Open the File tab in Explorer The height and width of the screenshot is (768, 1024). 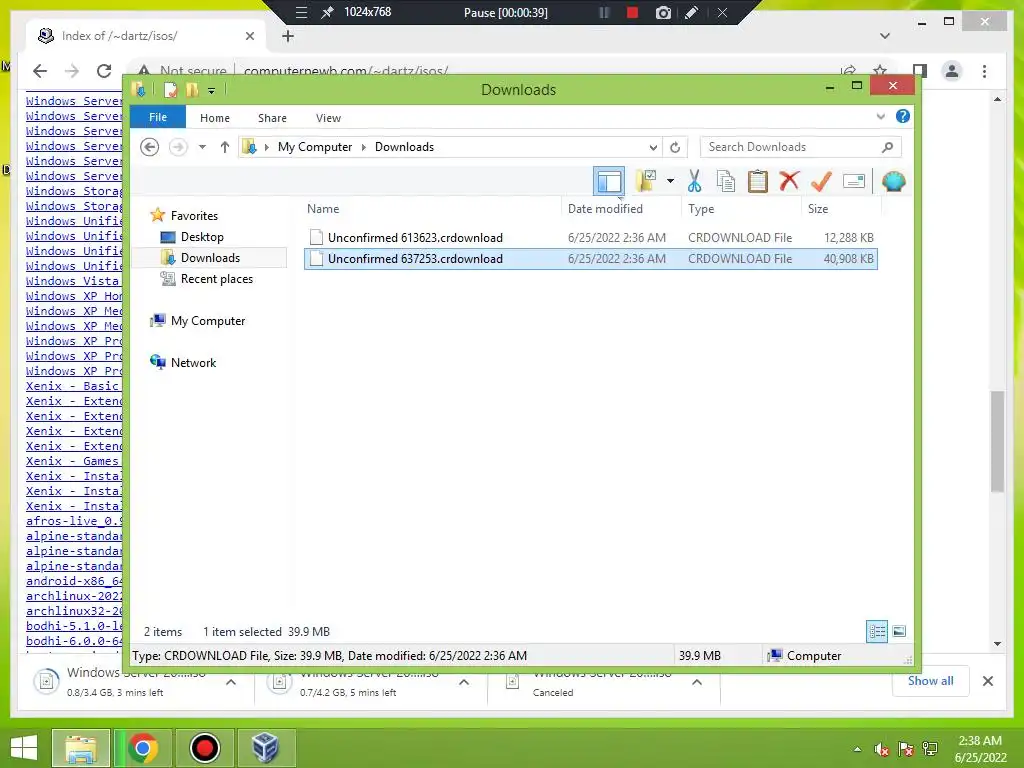click(158, 117)
